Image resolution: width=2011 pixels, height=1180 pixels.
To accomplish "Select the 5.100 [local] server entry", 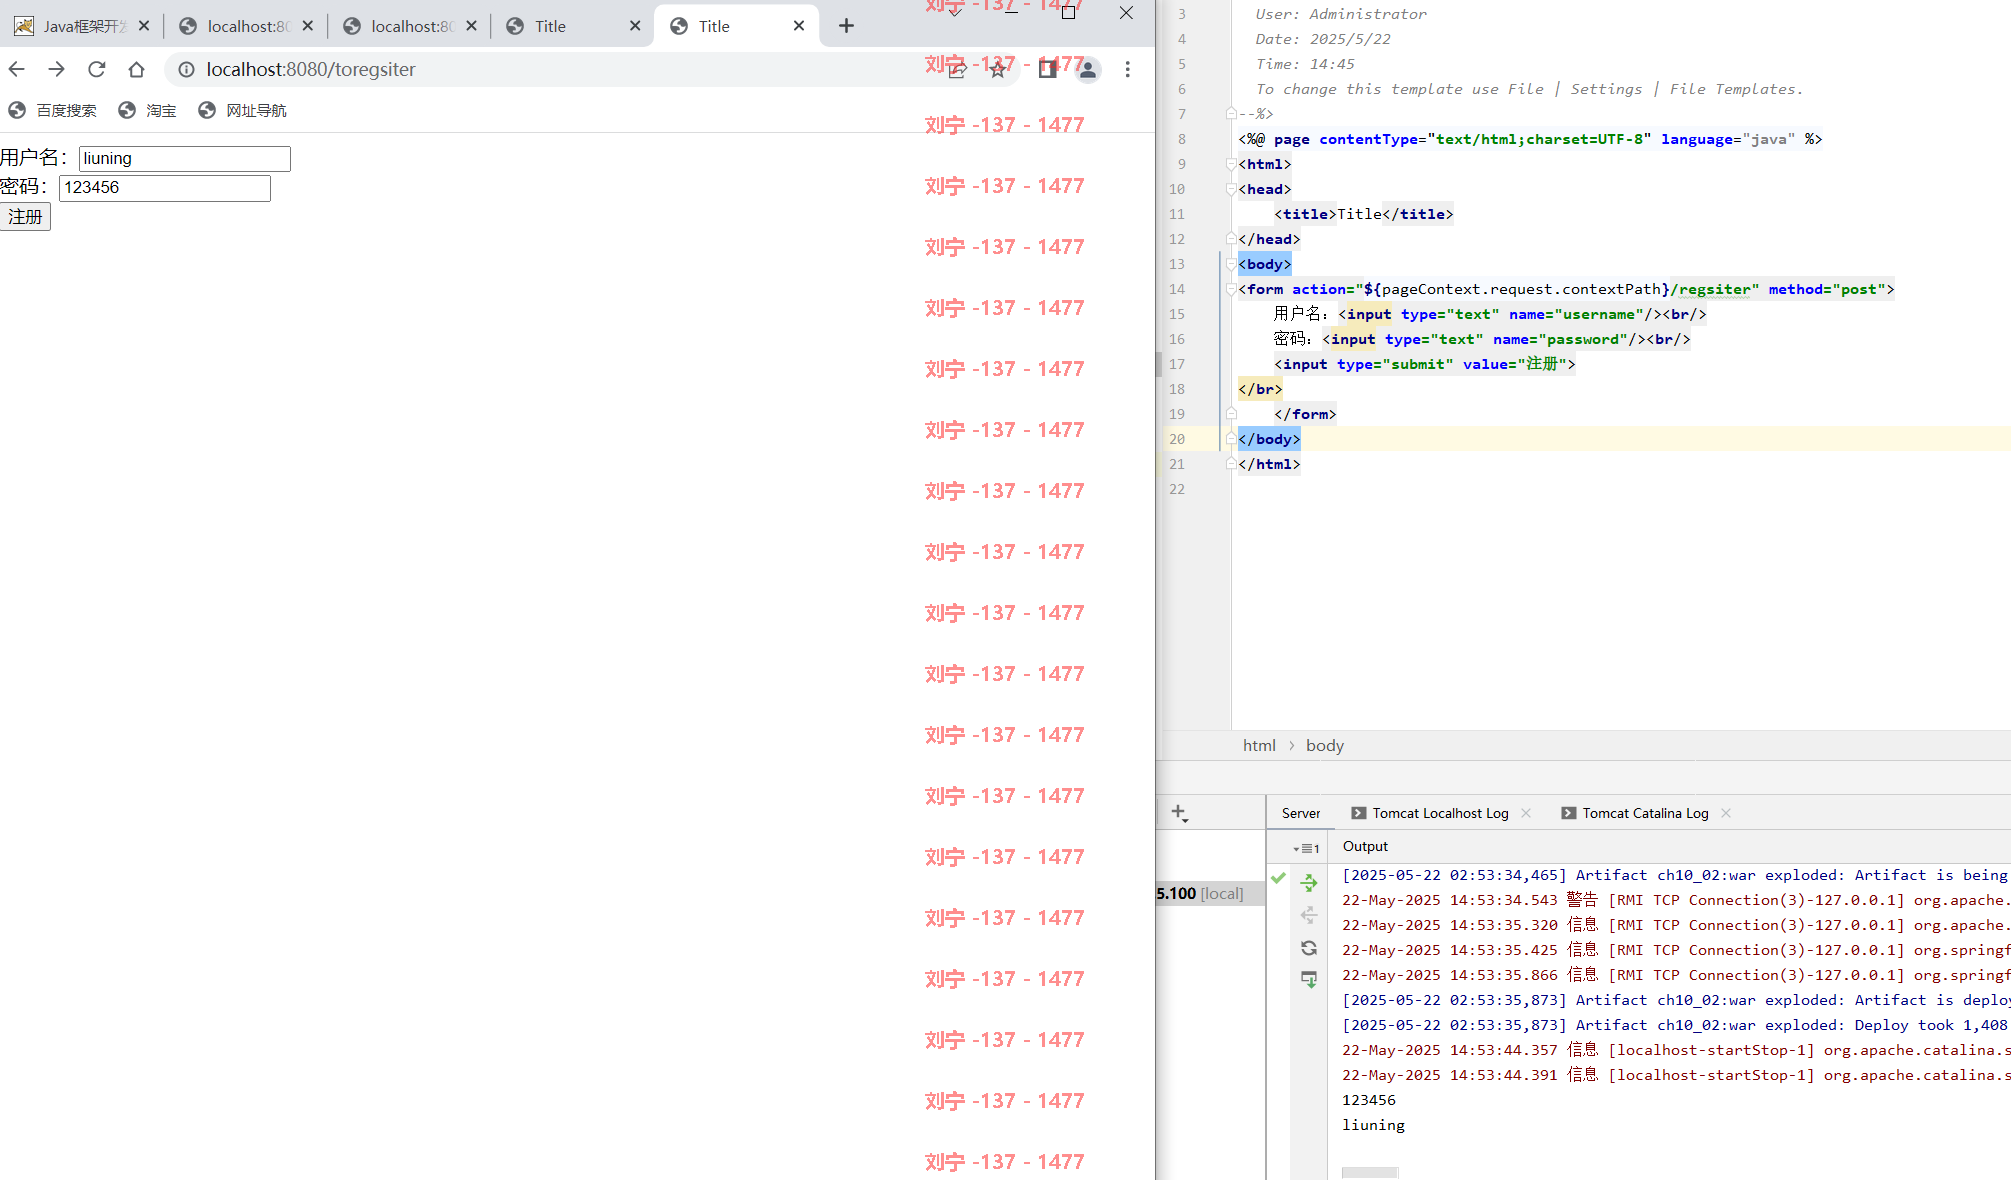I will (1210, 893).
